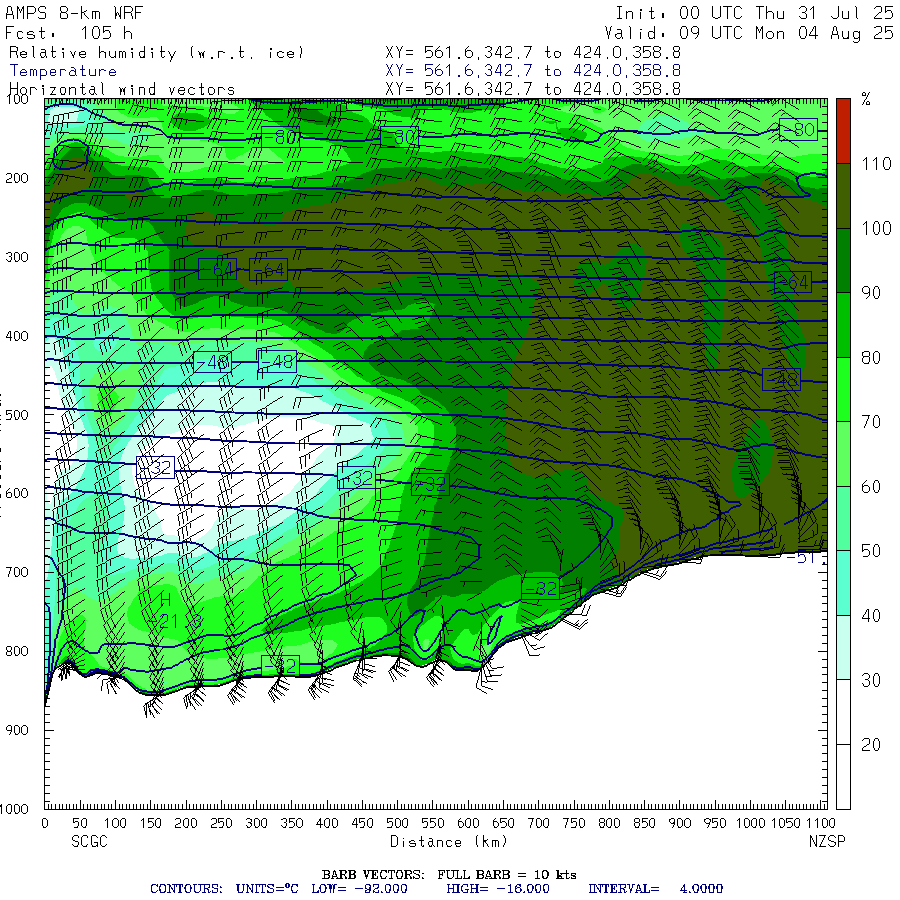The height and width of the screenshot is (900, 900).
Task: Click the '200' tick label on the pressure axis
Action: point(17,178)
